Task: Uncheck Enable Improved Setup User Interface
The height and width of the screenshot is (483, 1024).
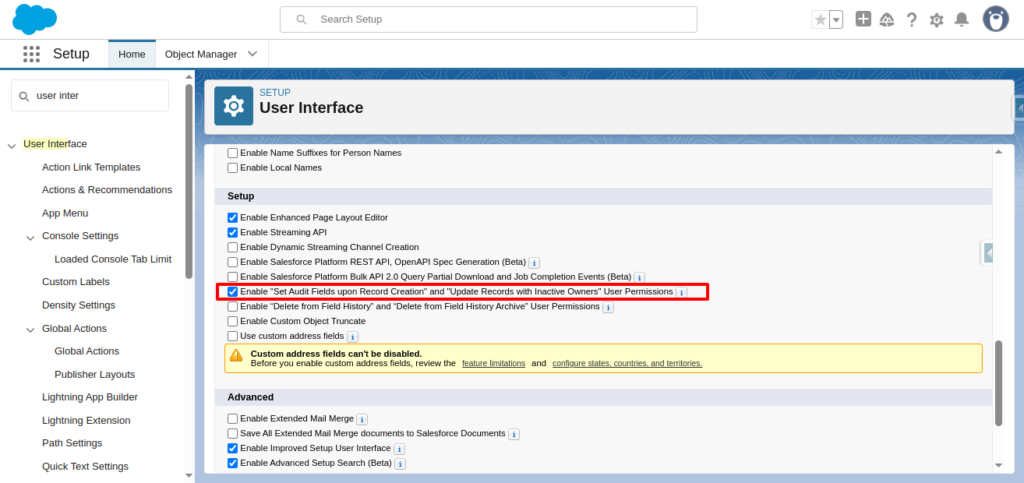Action: pyautogui.click(x=232, y=448)
